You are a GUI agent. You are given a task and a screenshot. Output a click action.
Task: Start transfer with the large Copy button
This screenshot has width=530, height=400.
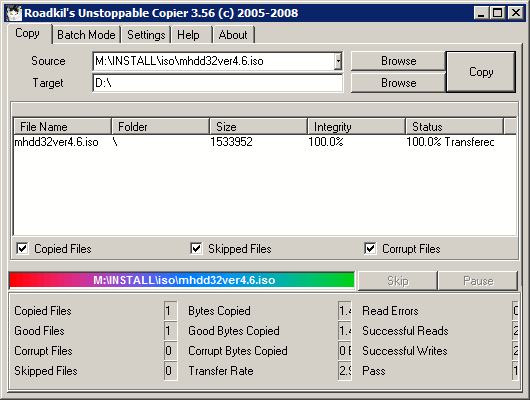(481, 72)
